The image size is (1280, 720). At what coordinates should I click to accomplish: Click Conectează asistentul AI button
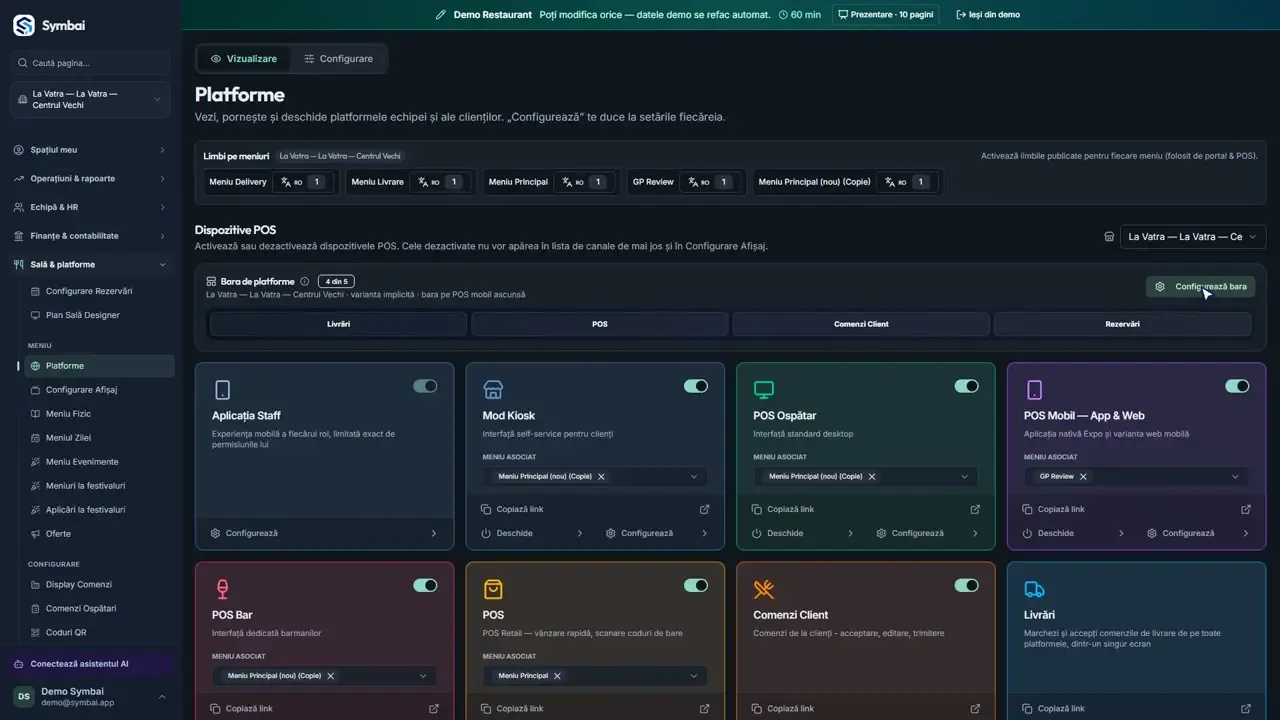tap(90, 664)
